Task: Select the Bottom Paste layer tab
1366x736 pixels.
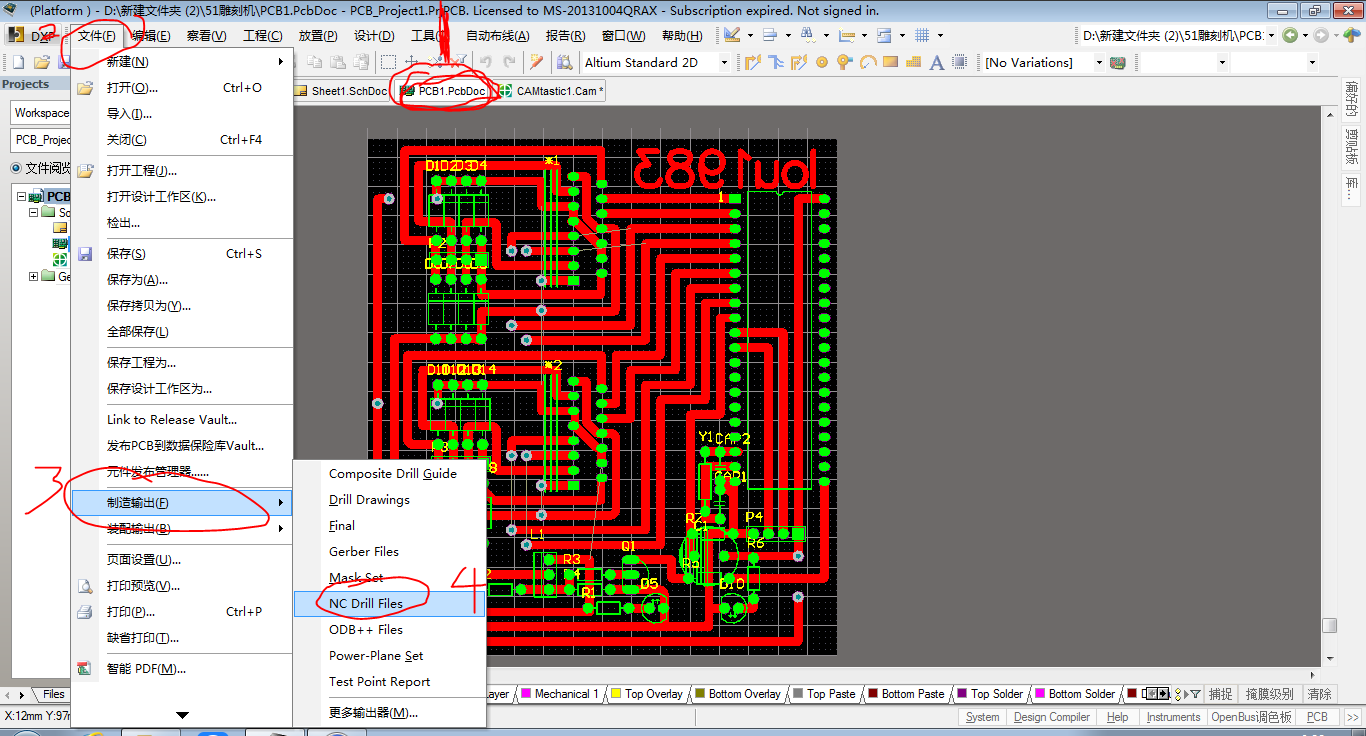Action: point(906,694)
